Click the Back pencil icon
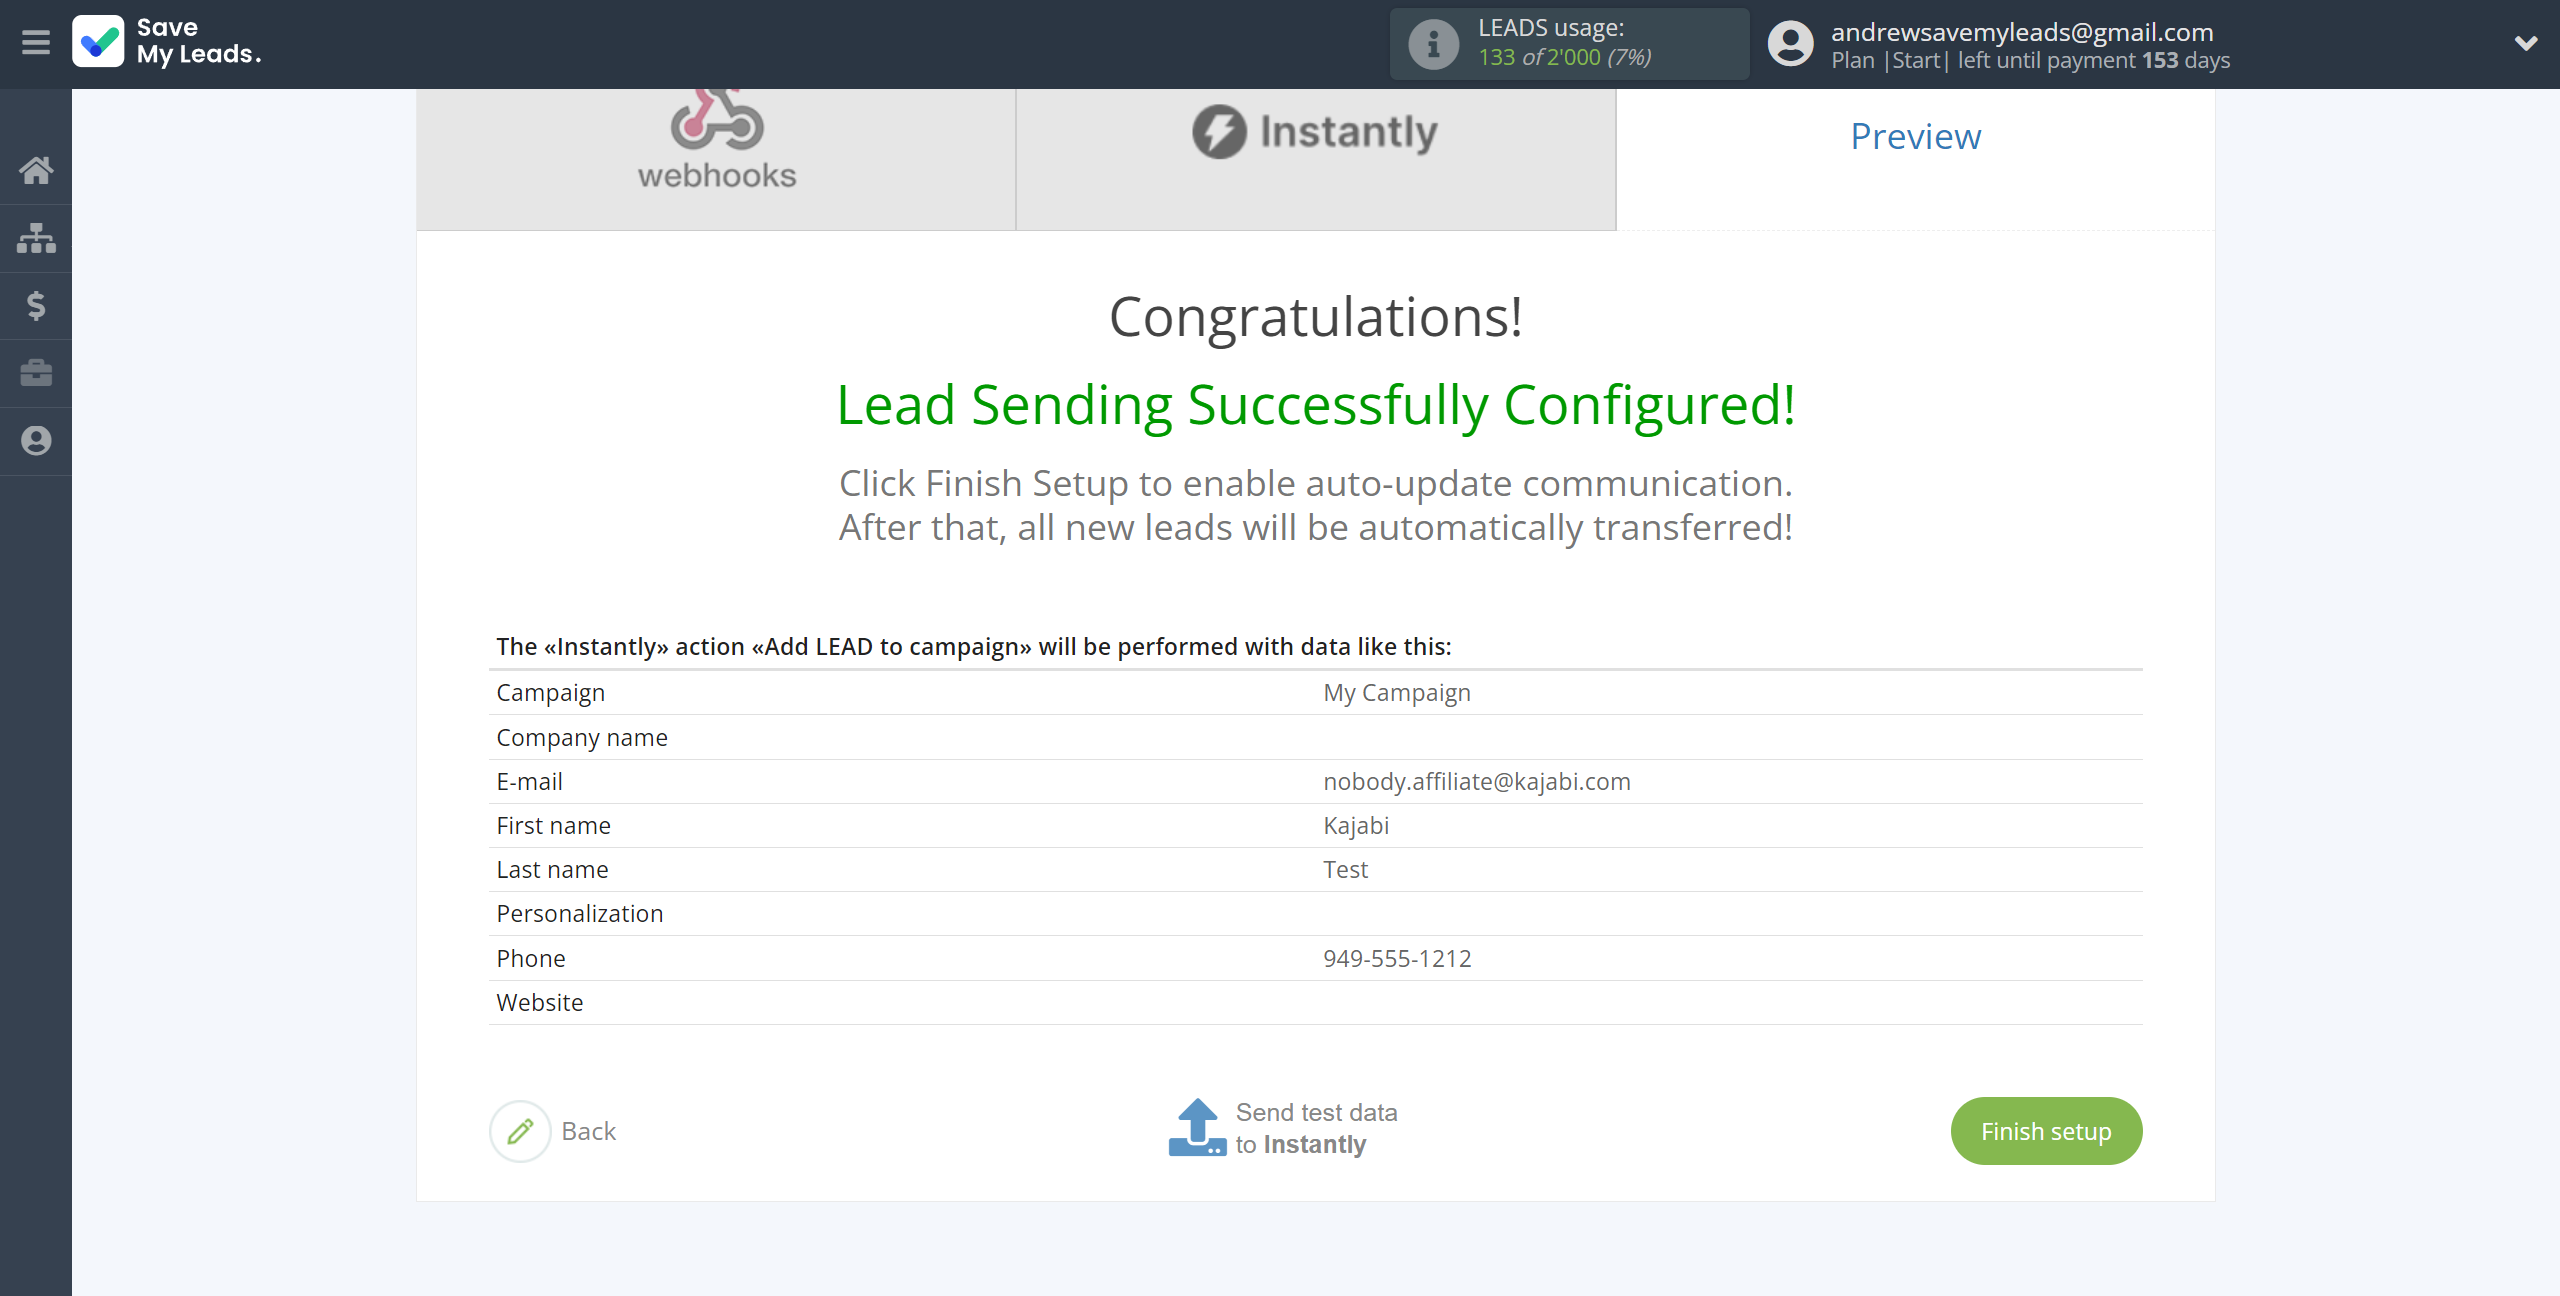This screenshot has height=1296, width=2560. point(520,1131)
